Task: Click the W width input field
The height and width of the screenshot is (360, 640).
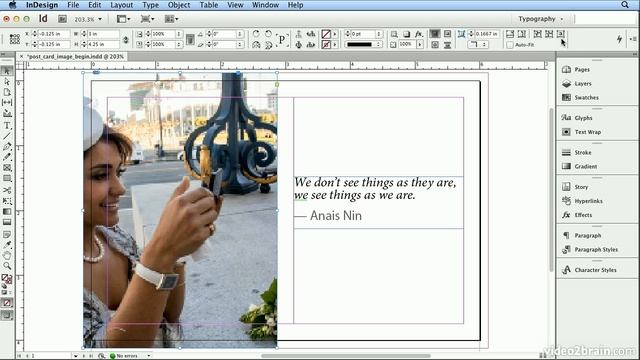Action: pos(104,34)
